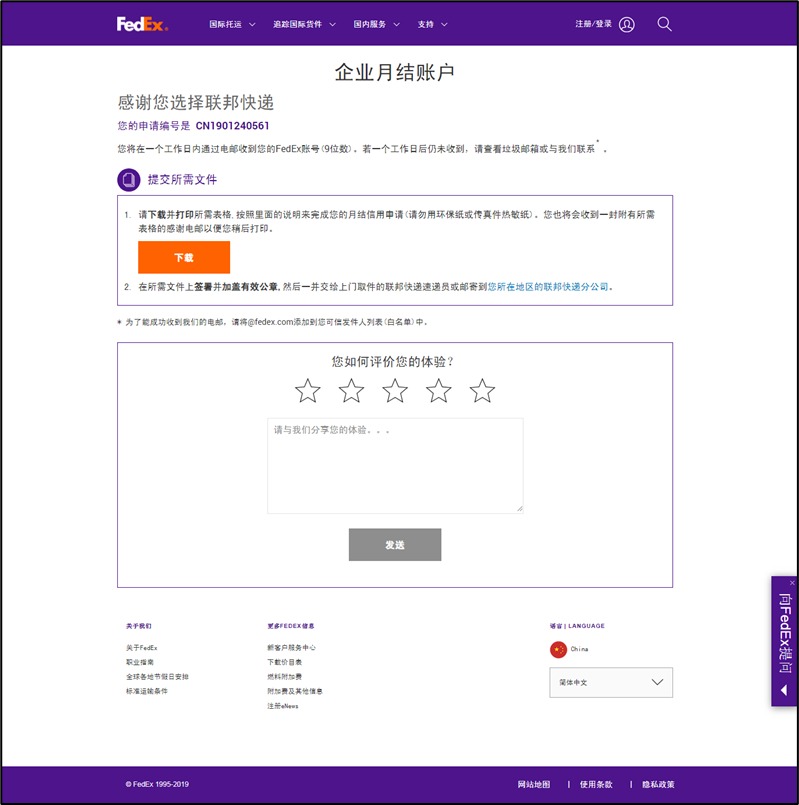Click the © FedEx 1995-2019 copyright text
Screen dimensions: 799x805
(x=157, y=784)
